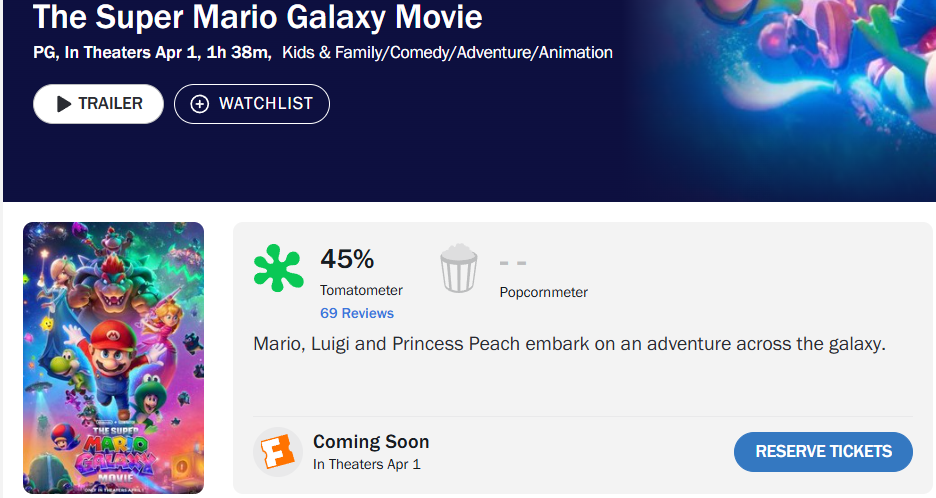Click the movie synopsis description text
Viewport: 936px width, 498px height.
point(570,344)
